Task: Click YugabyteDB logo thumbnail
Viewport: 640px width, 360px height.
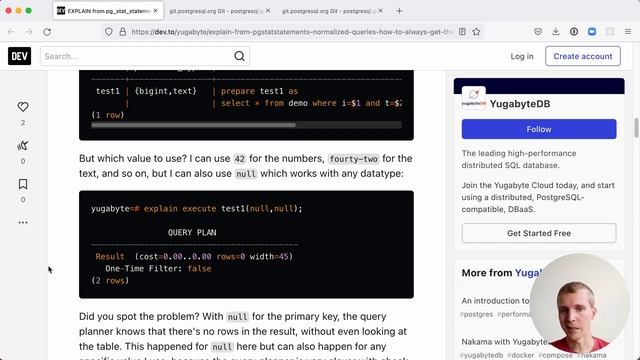Action: pyautogui.click(x=473, y=98)
